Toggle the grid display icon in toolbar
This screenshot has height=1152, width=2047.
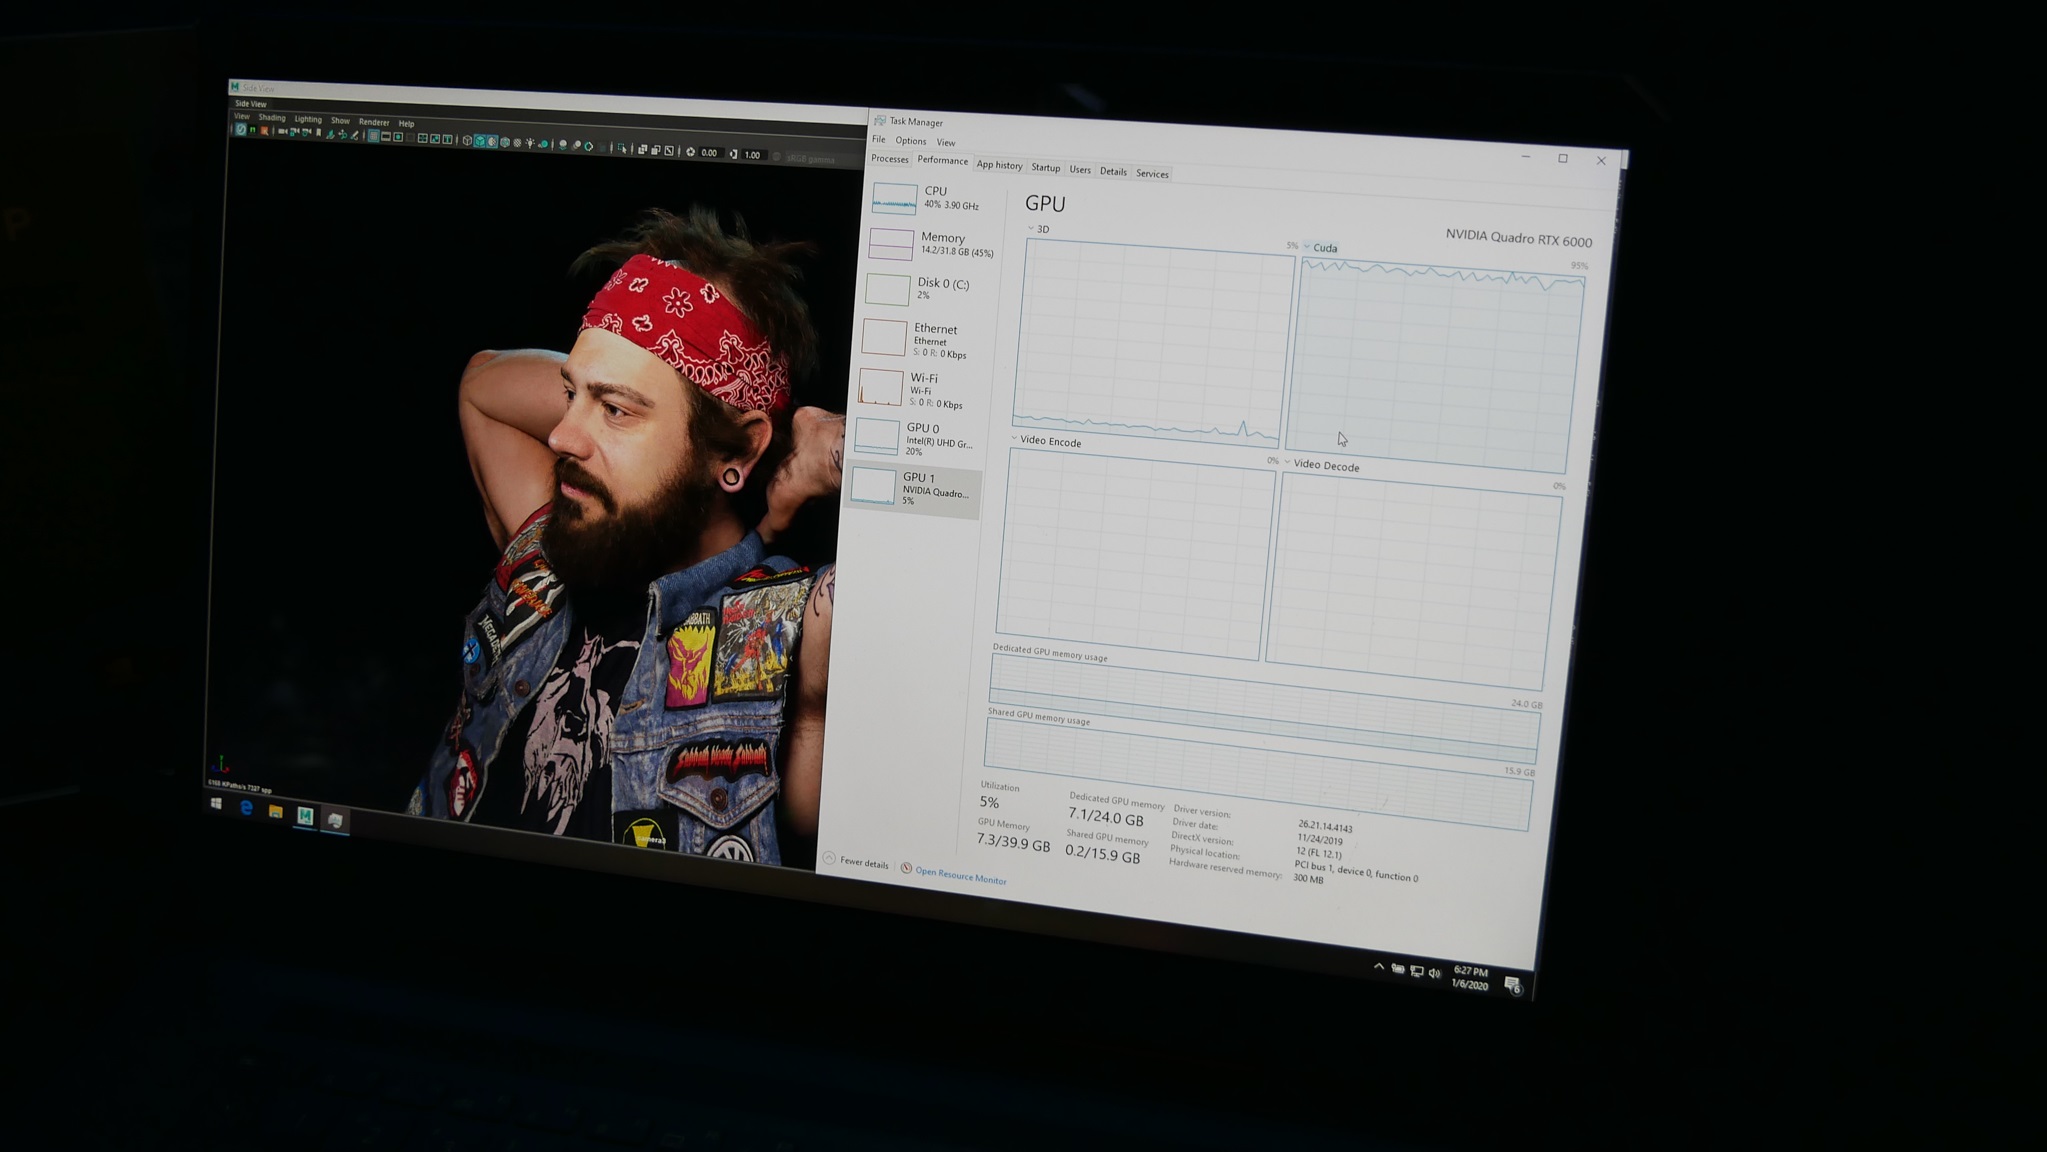click(373, 136)
